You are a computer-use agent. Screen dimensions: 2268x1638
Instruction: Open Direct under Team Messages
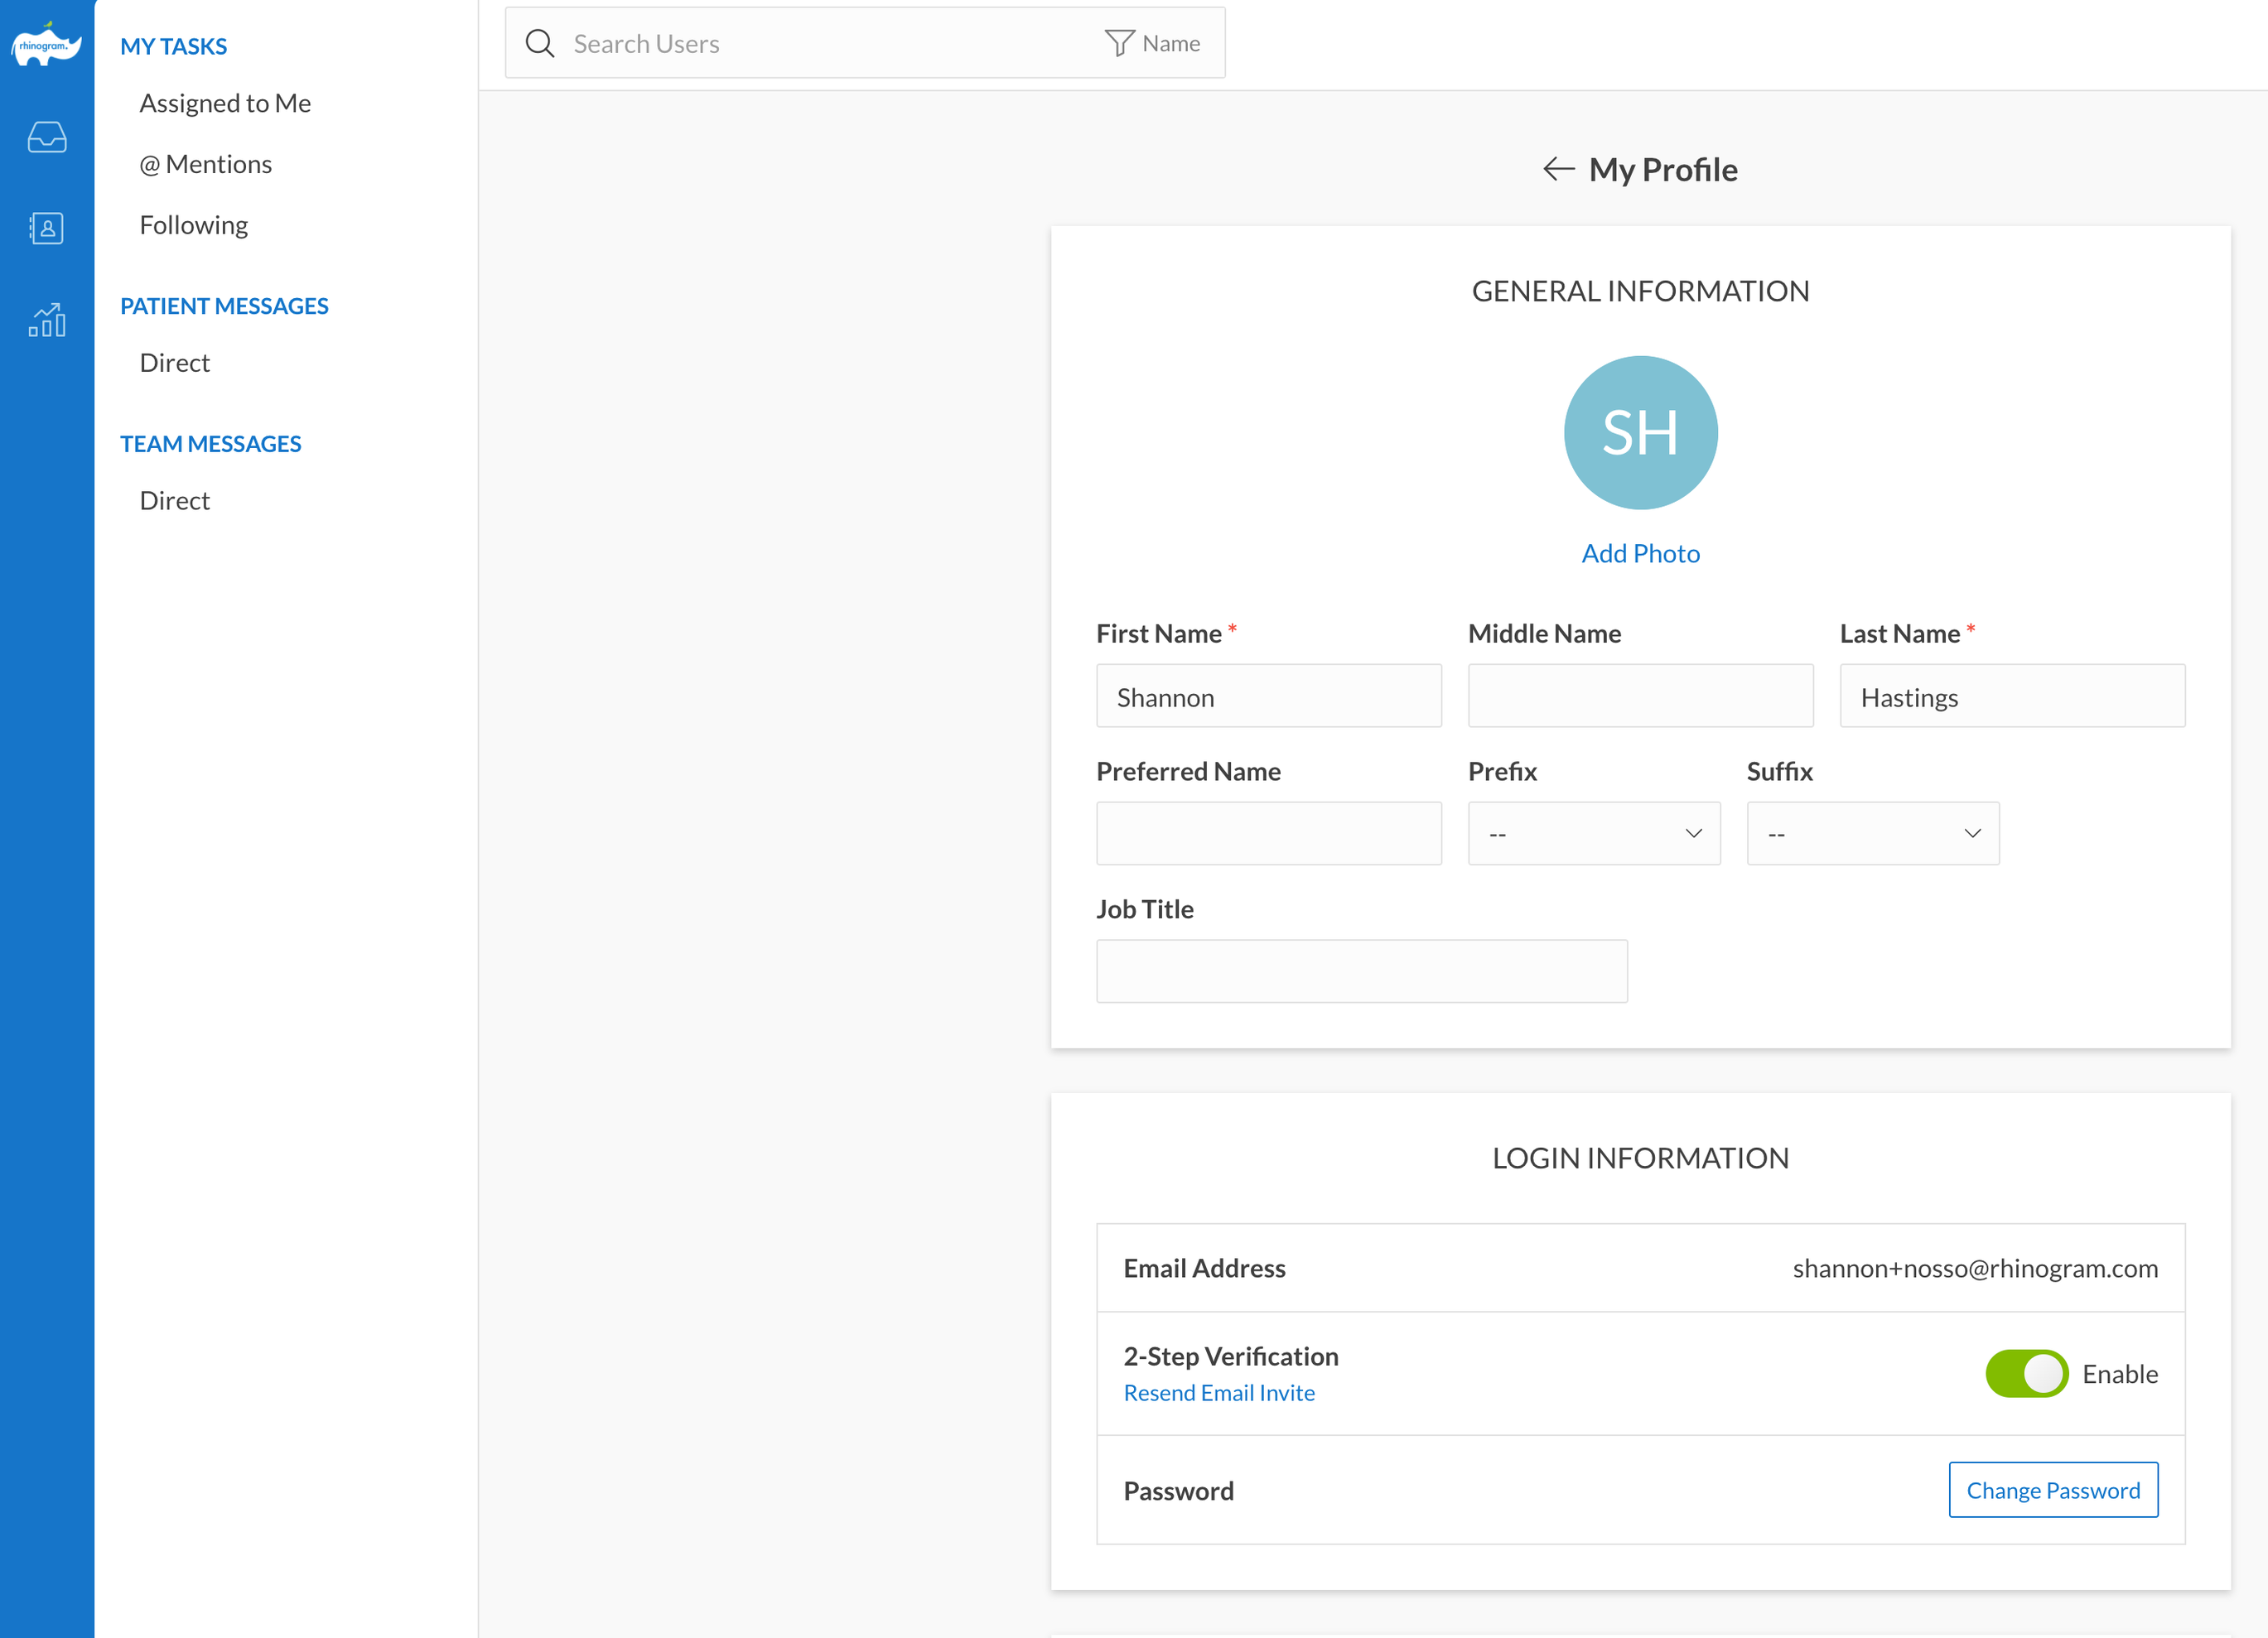click(x=175, y=500)
